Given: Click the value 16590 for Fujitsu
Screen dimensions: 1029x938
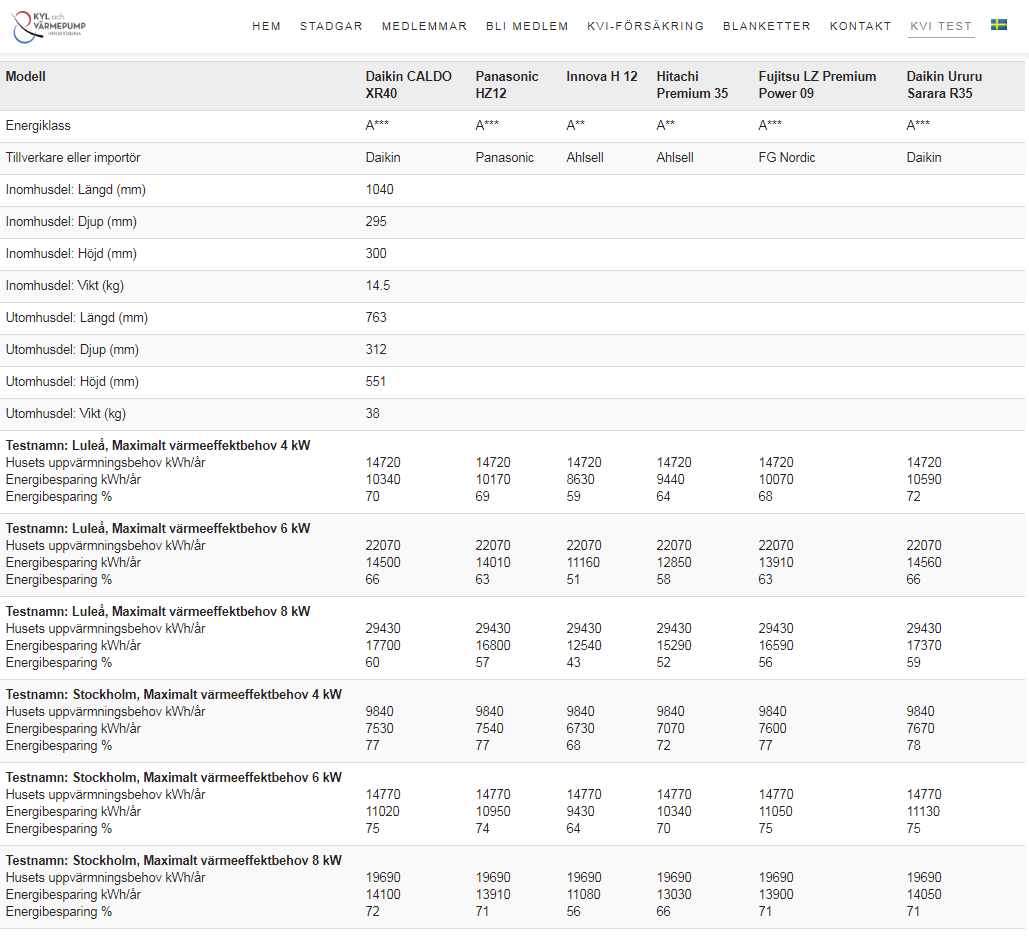Looking at the screenshot, I should (x=776, y=646).
